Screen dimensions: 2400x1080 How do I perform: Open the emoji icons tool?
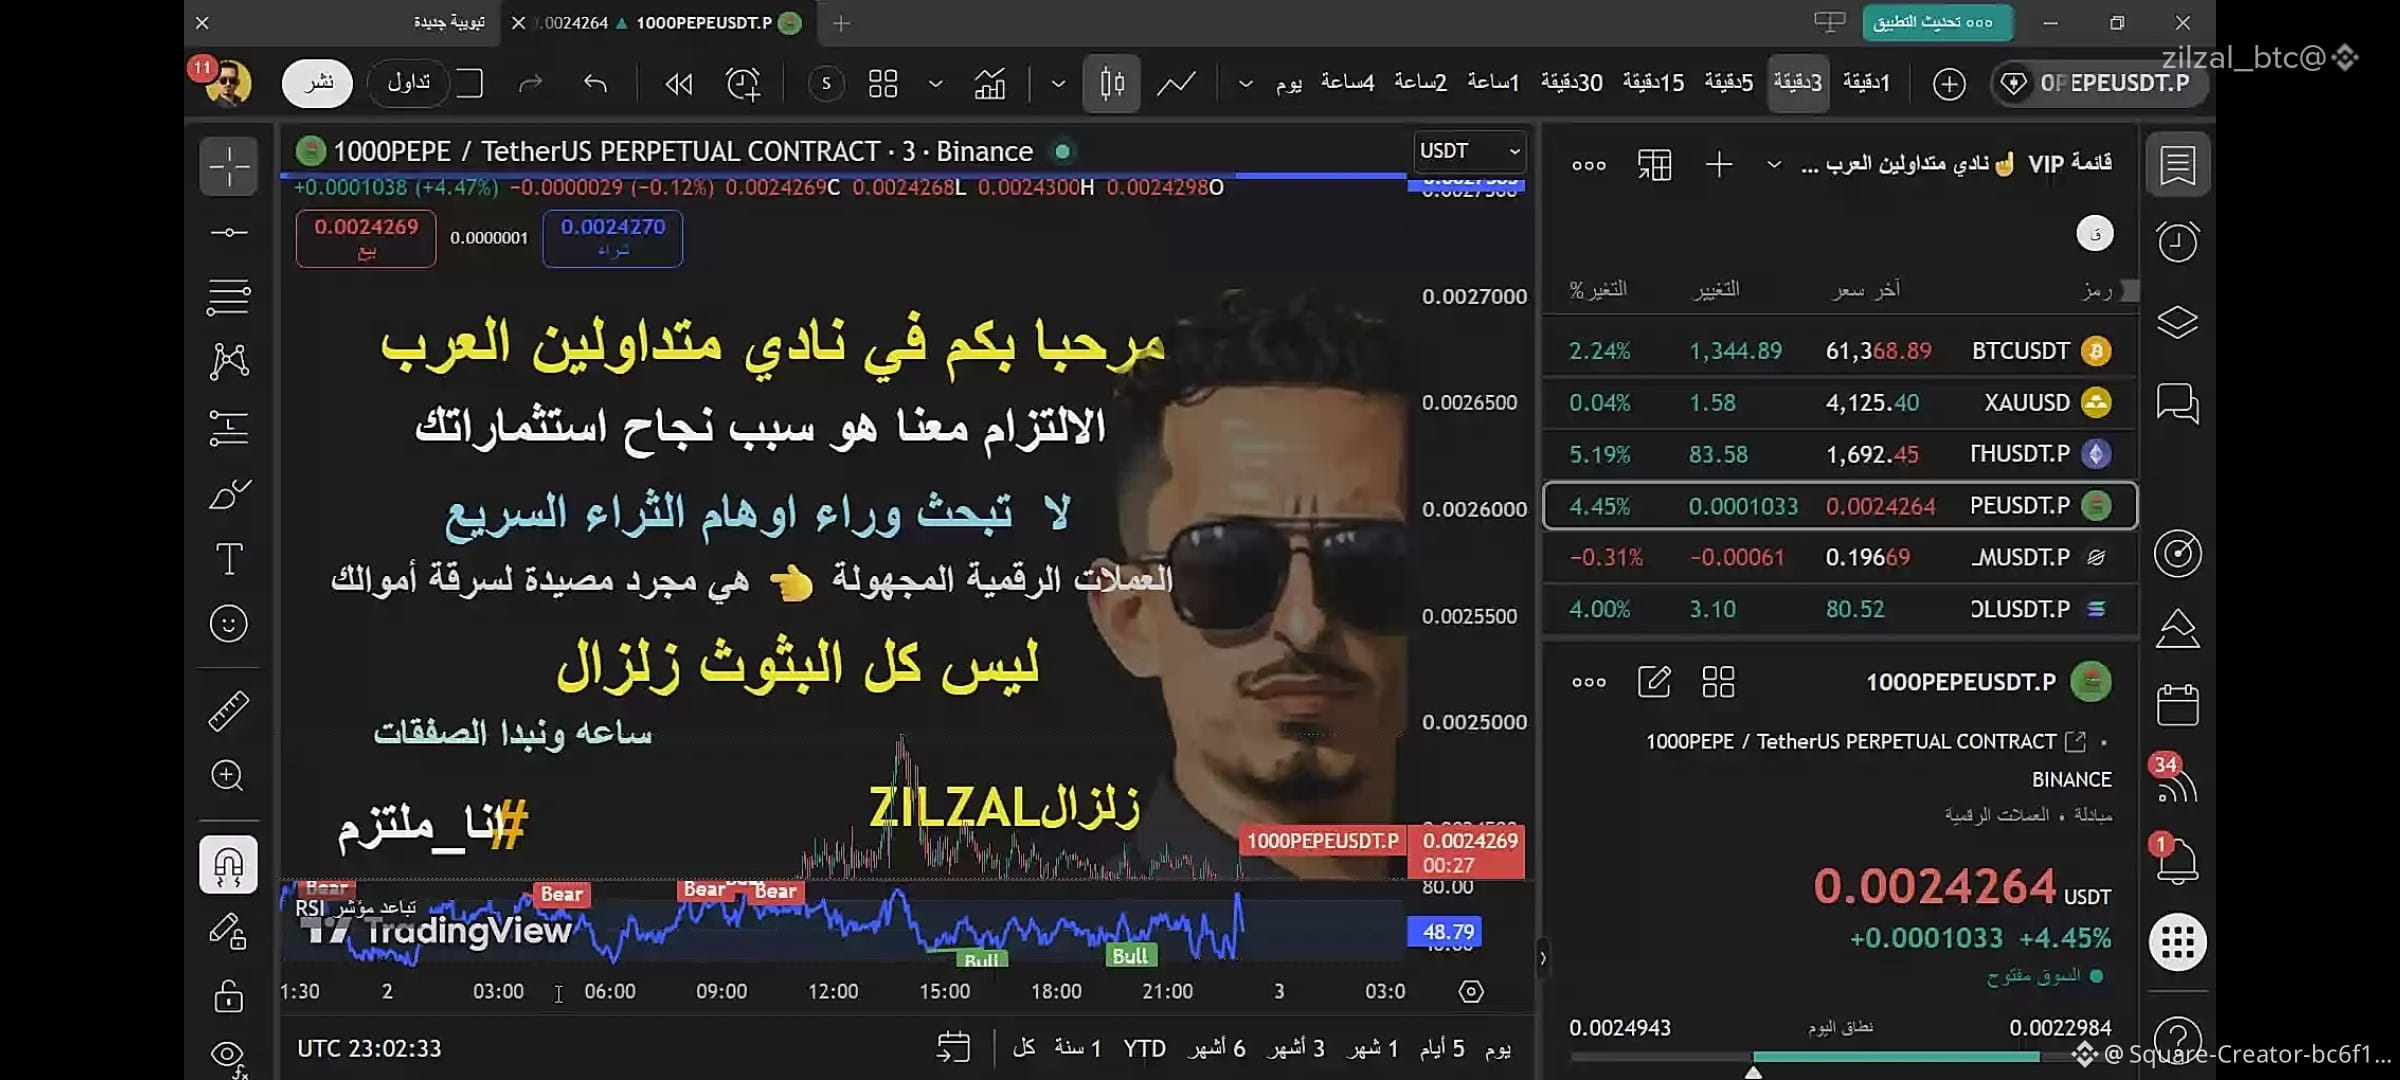(x=229, y=624)
